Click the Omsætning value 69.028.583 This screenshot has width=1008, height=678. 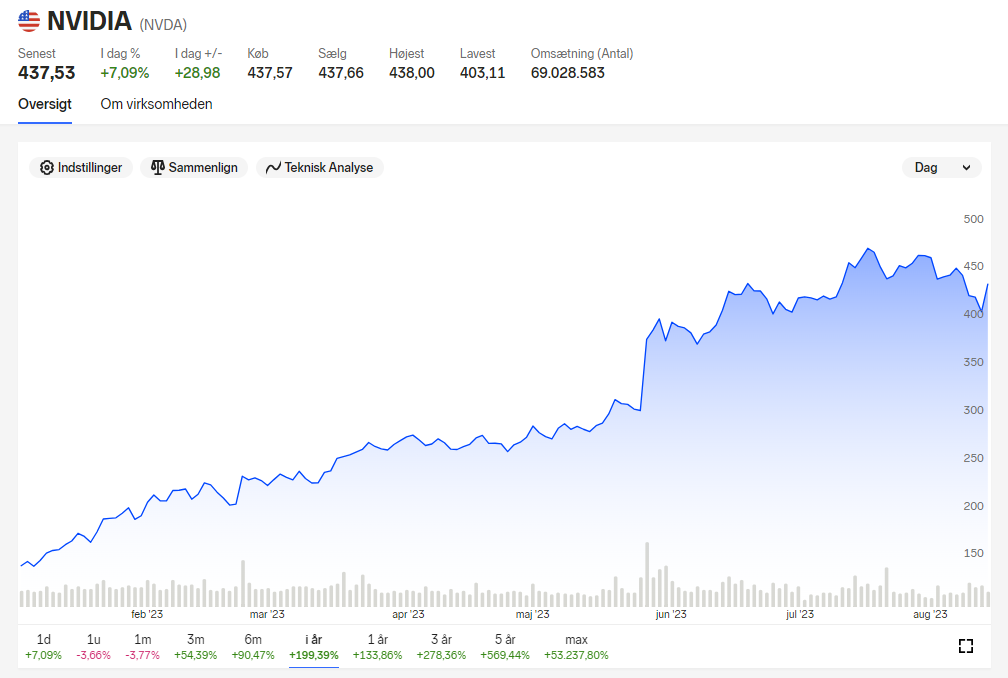click(568, 73)
